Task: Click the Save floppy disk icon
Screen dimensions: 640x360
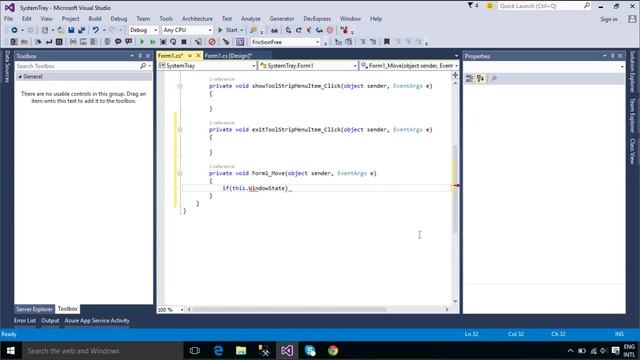Action: 71,30
